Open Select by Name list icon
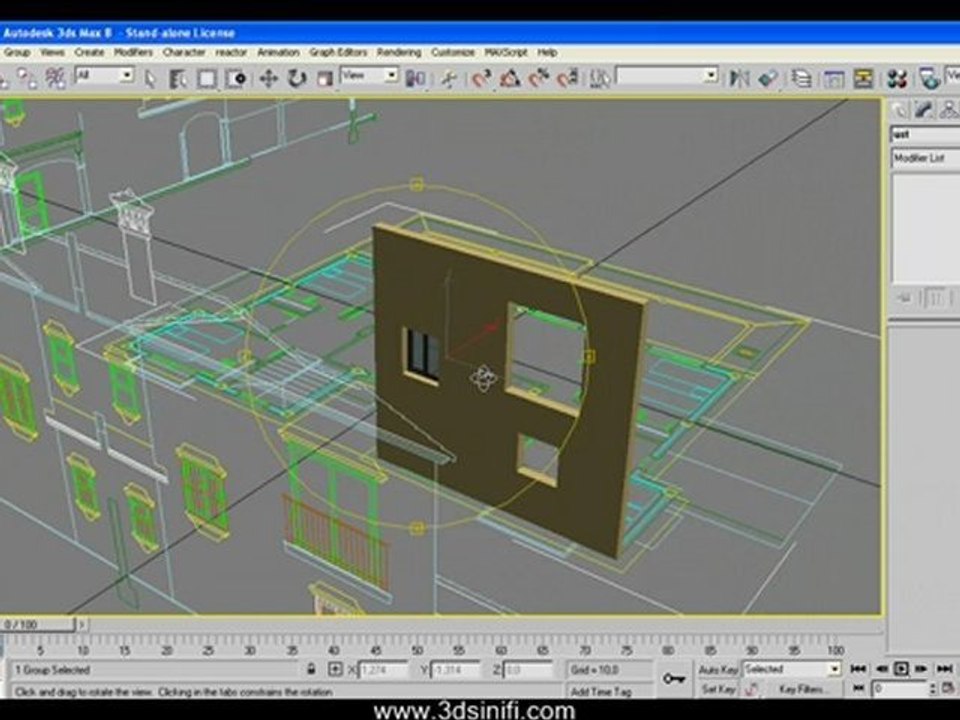This screenshot has width=960, height=720. [178, 78]
